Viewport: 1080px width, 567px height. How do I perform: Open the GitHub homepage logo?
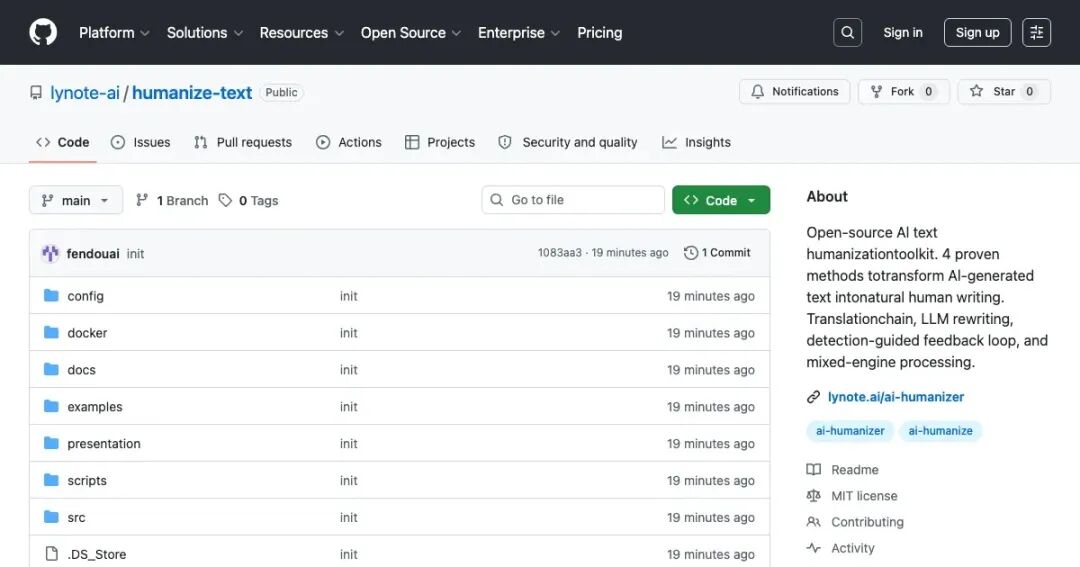pyautogui.click(x=43, y=32)
